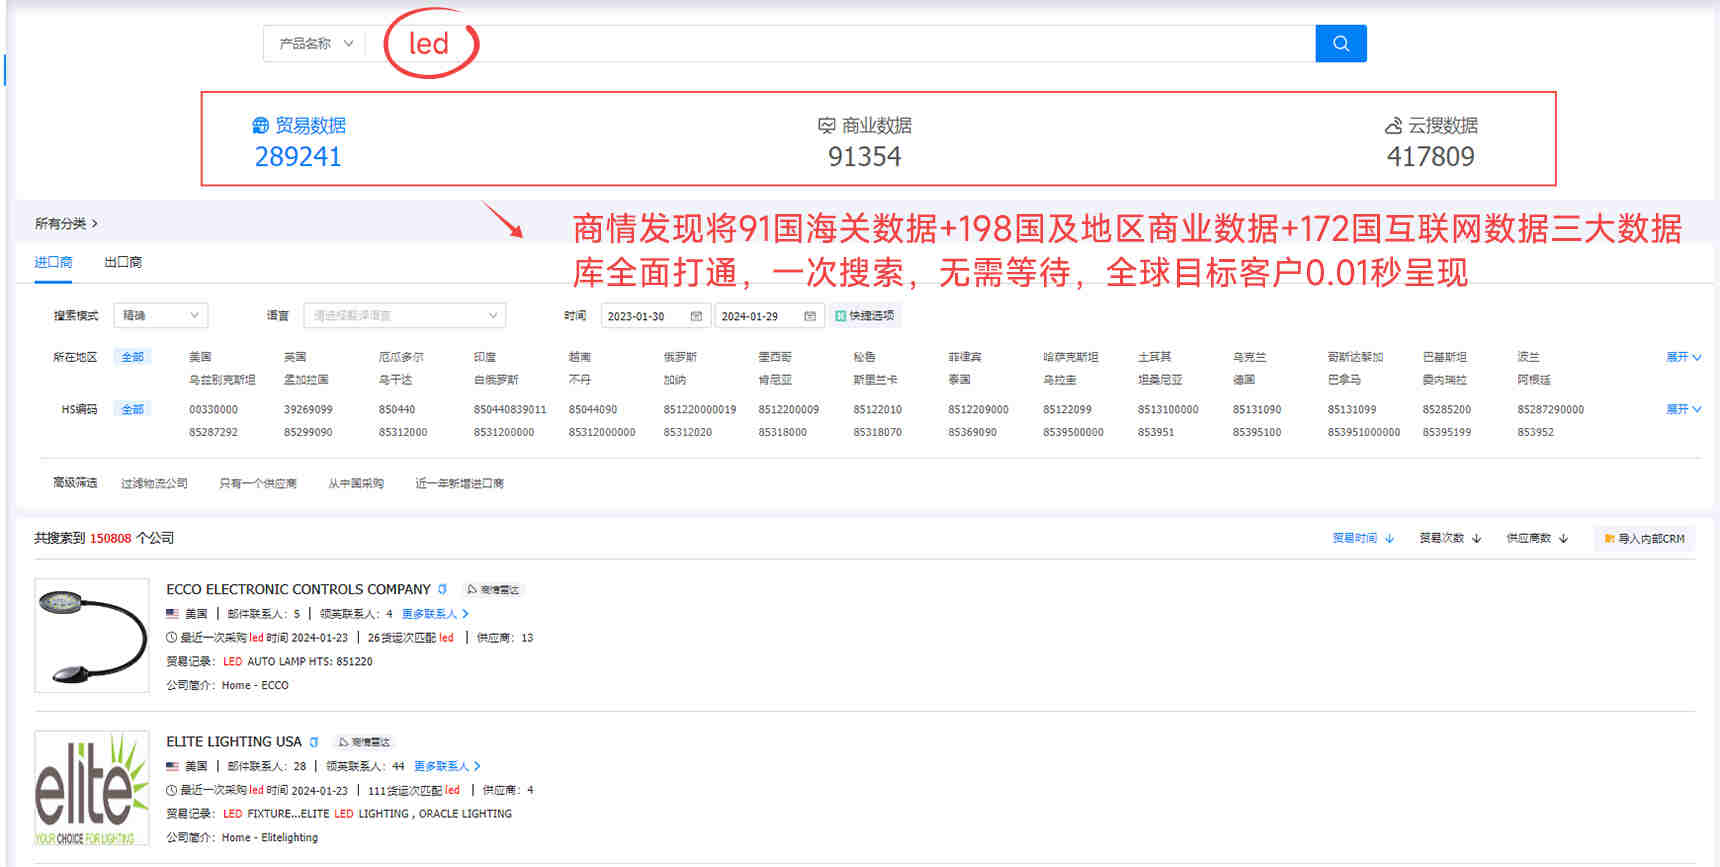Filter by HS code 850440
This screenshot has height=867, width=1720.
pyautogui.click(x=397, y=409)
